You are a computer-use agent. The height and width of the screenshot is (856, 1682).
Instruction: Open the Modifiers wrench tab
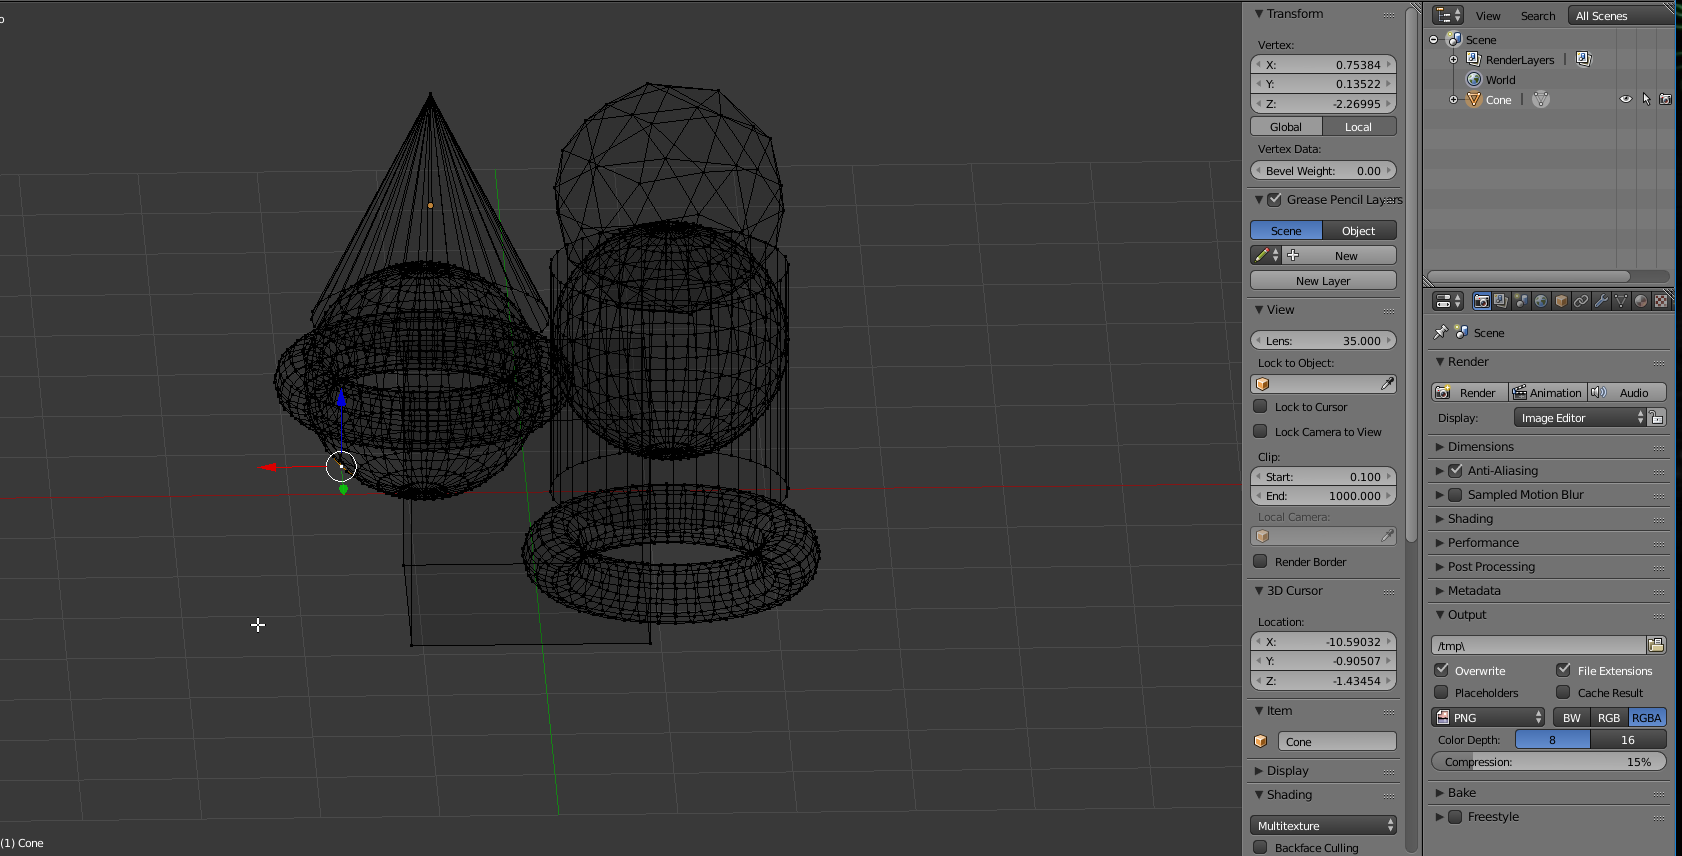click(1601, 301)
